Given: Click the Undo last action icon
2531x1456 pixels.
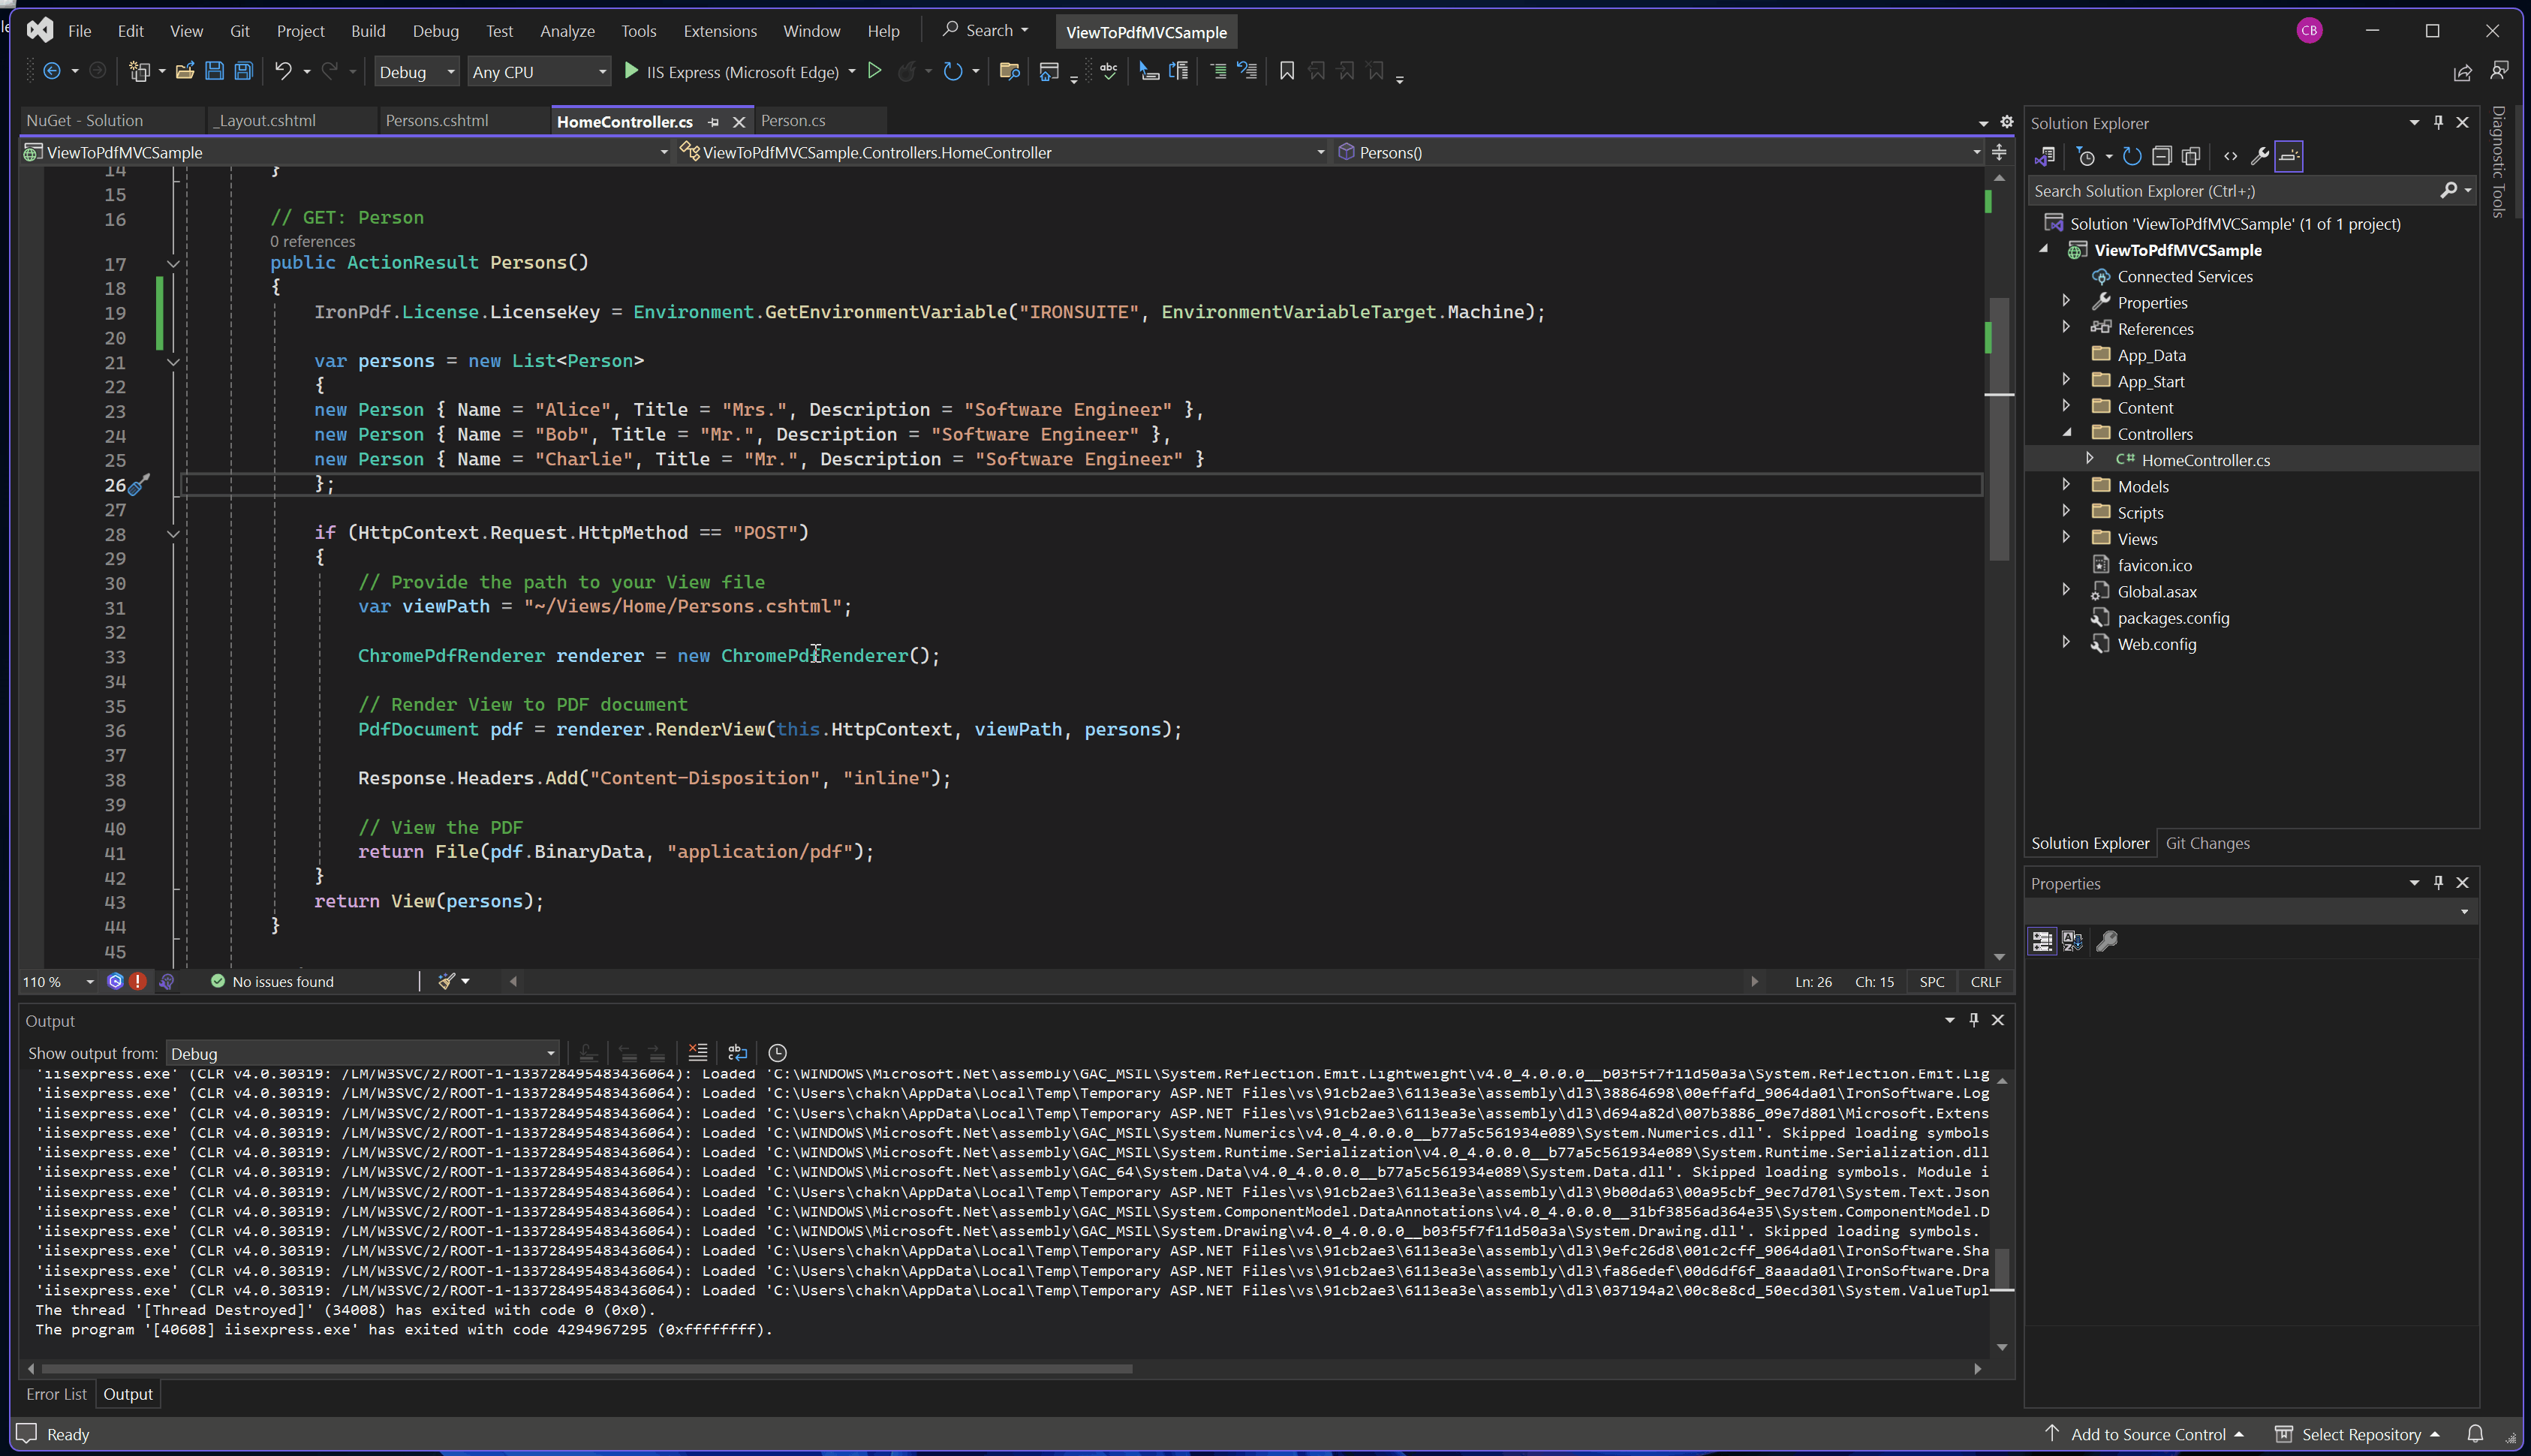Looking at the screenshot, I should tap(281, 71).
